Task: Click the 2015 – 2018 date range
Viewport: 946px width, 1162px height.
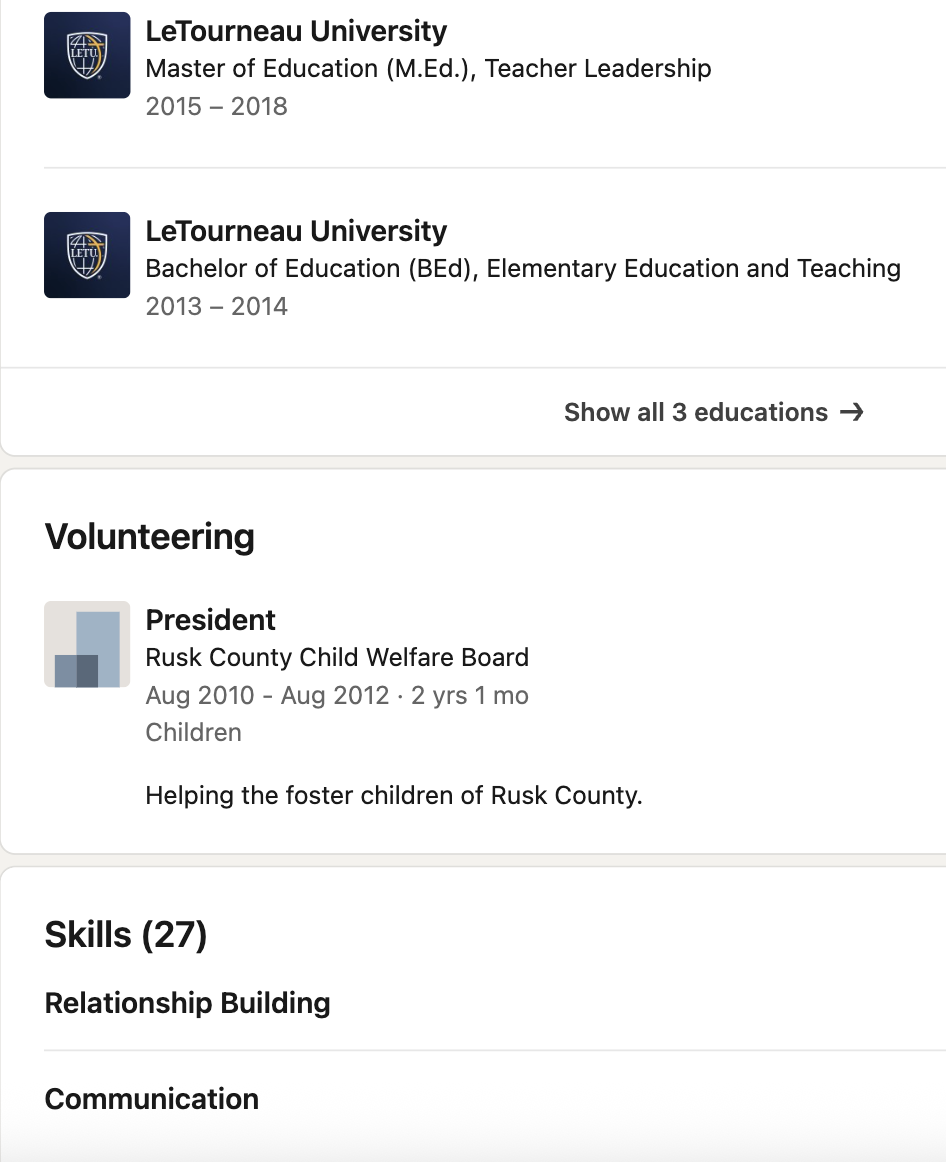Action: (216, 107)
